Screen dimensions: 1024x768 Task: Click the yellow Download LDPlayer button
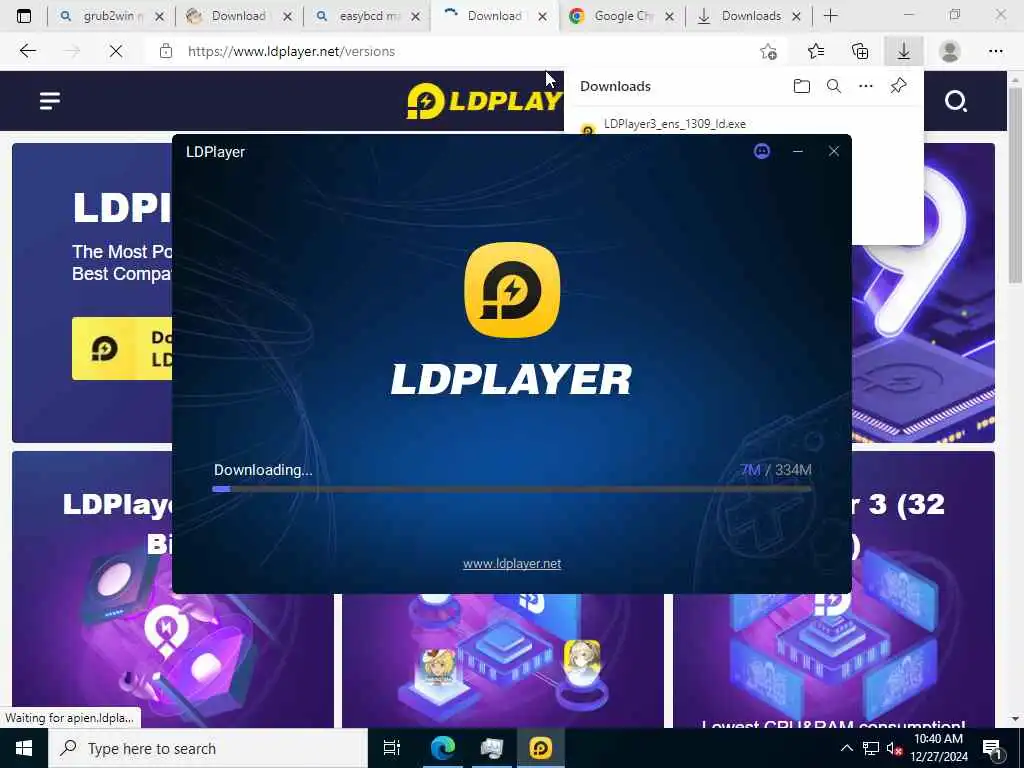[122, 348]
